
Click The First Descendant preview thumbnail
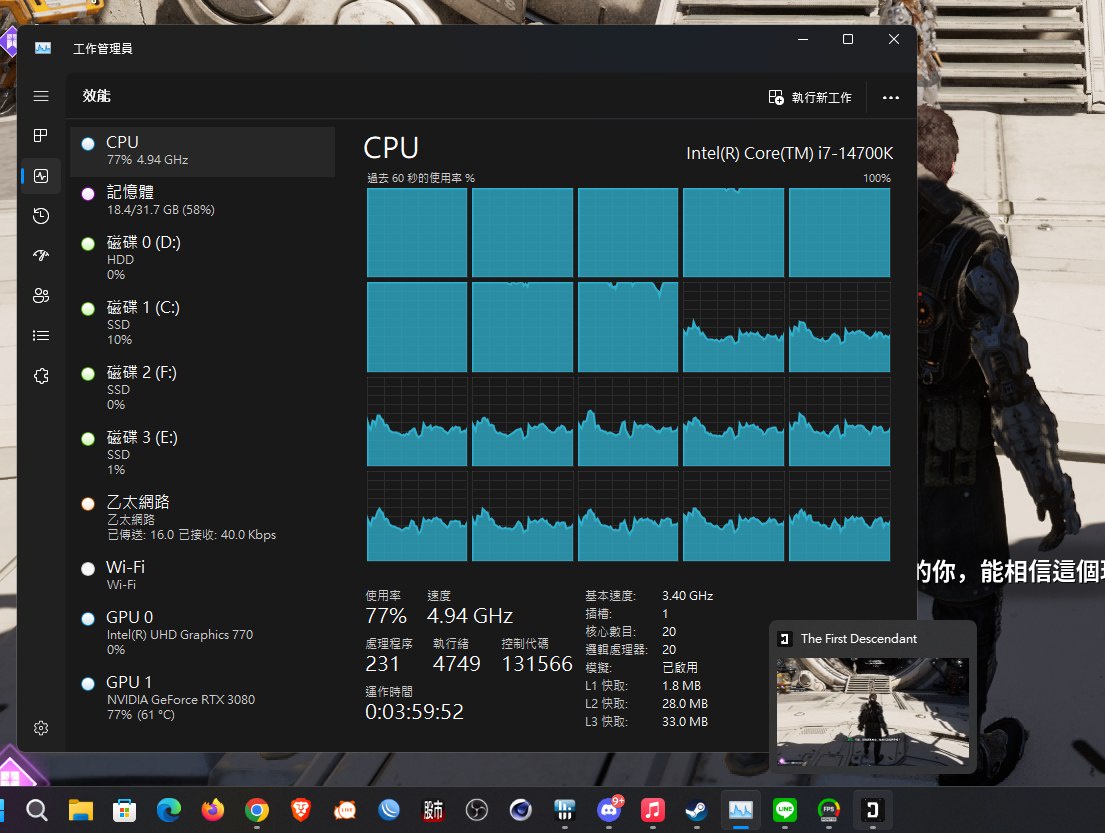pos(872,710)
